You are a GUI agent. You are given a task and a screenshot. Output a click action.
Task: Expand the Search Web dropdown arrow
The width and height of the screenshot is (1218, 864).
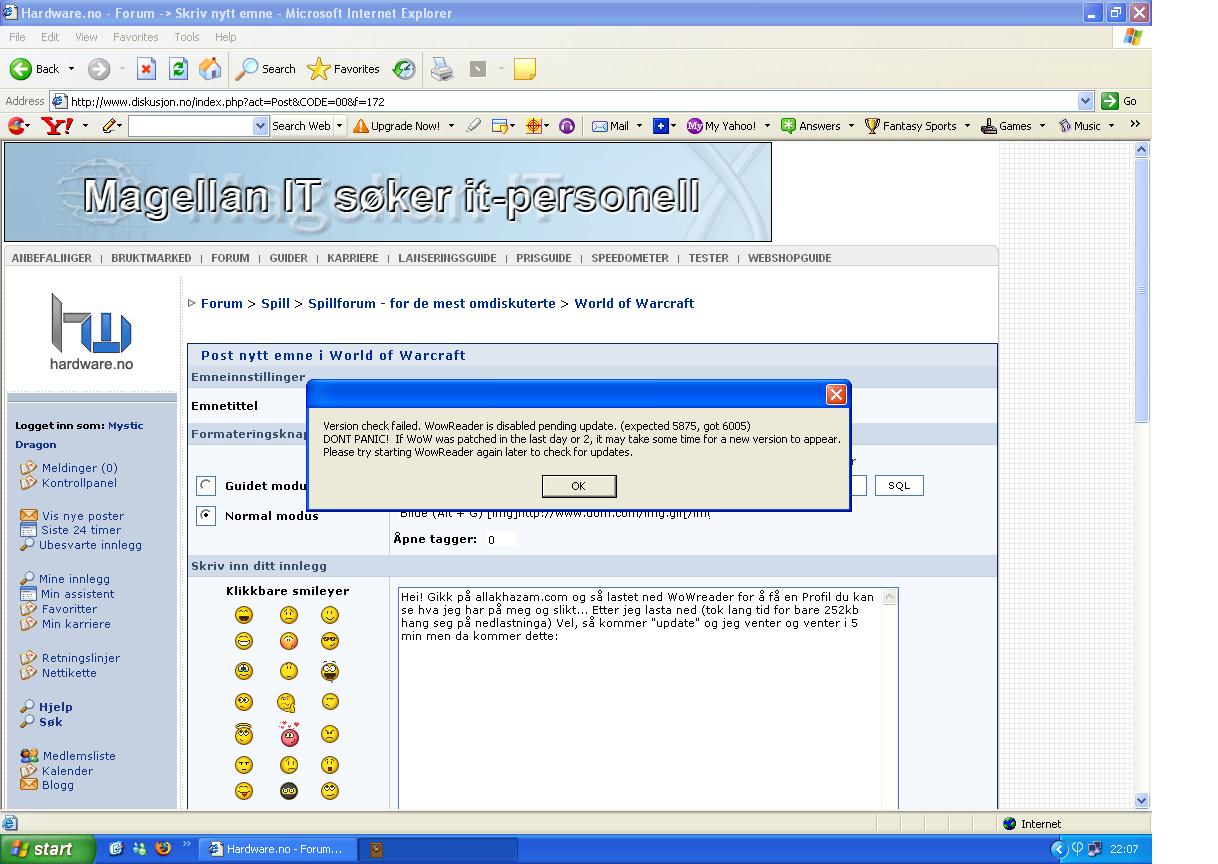(x=339, y=126)
